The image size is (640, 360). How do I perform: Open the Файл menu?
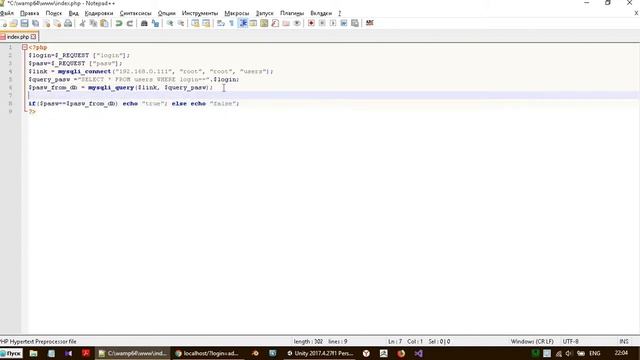click(x=7, y=13)
